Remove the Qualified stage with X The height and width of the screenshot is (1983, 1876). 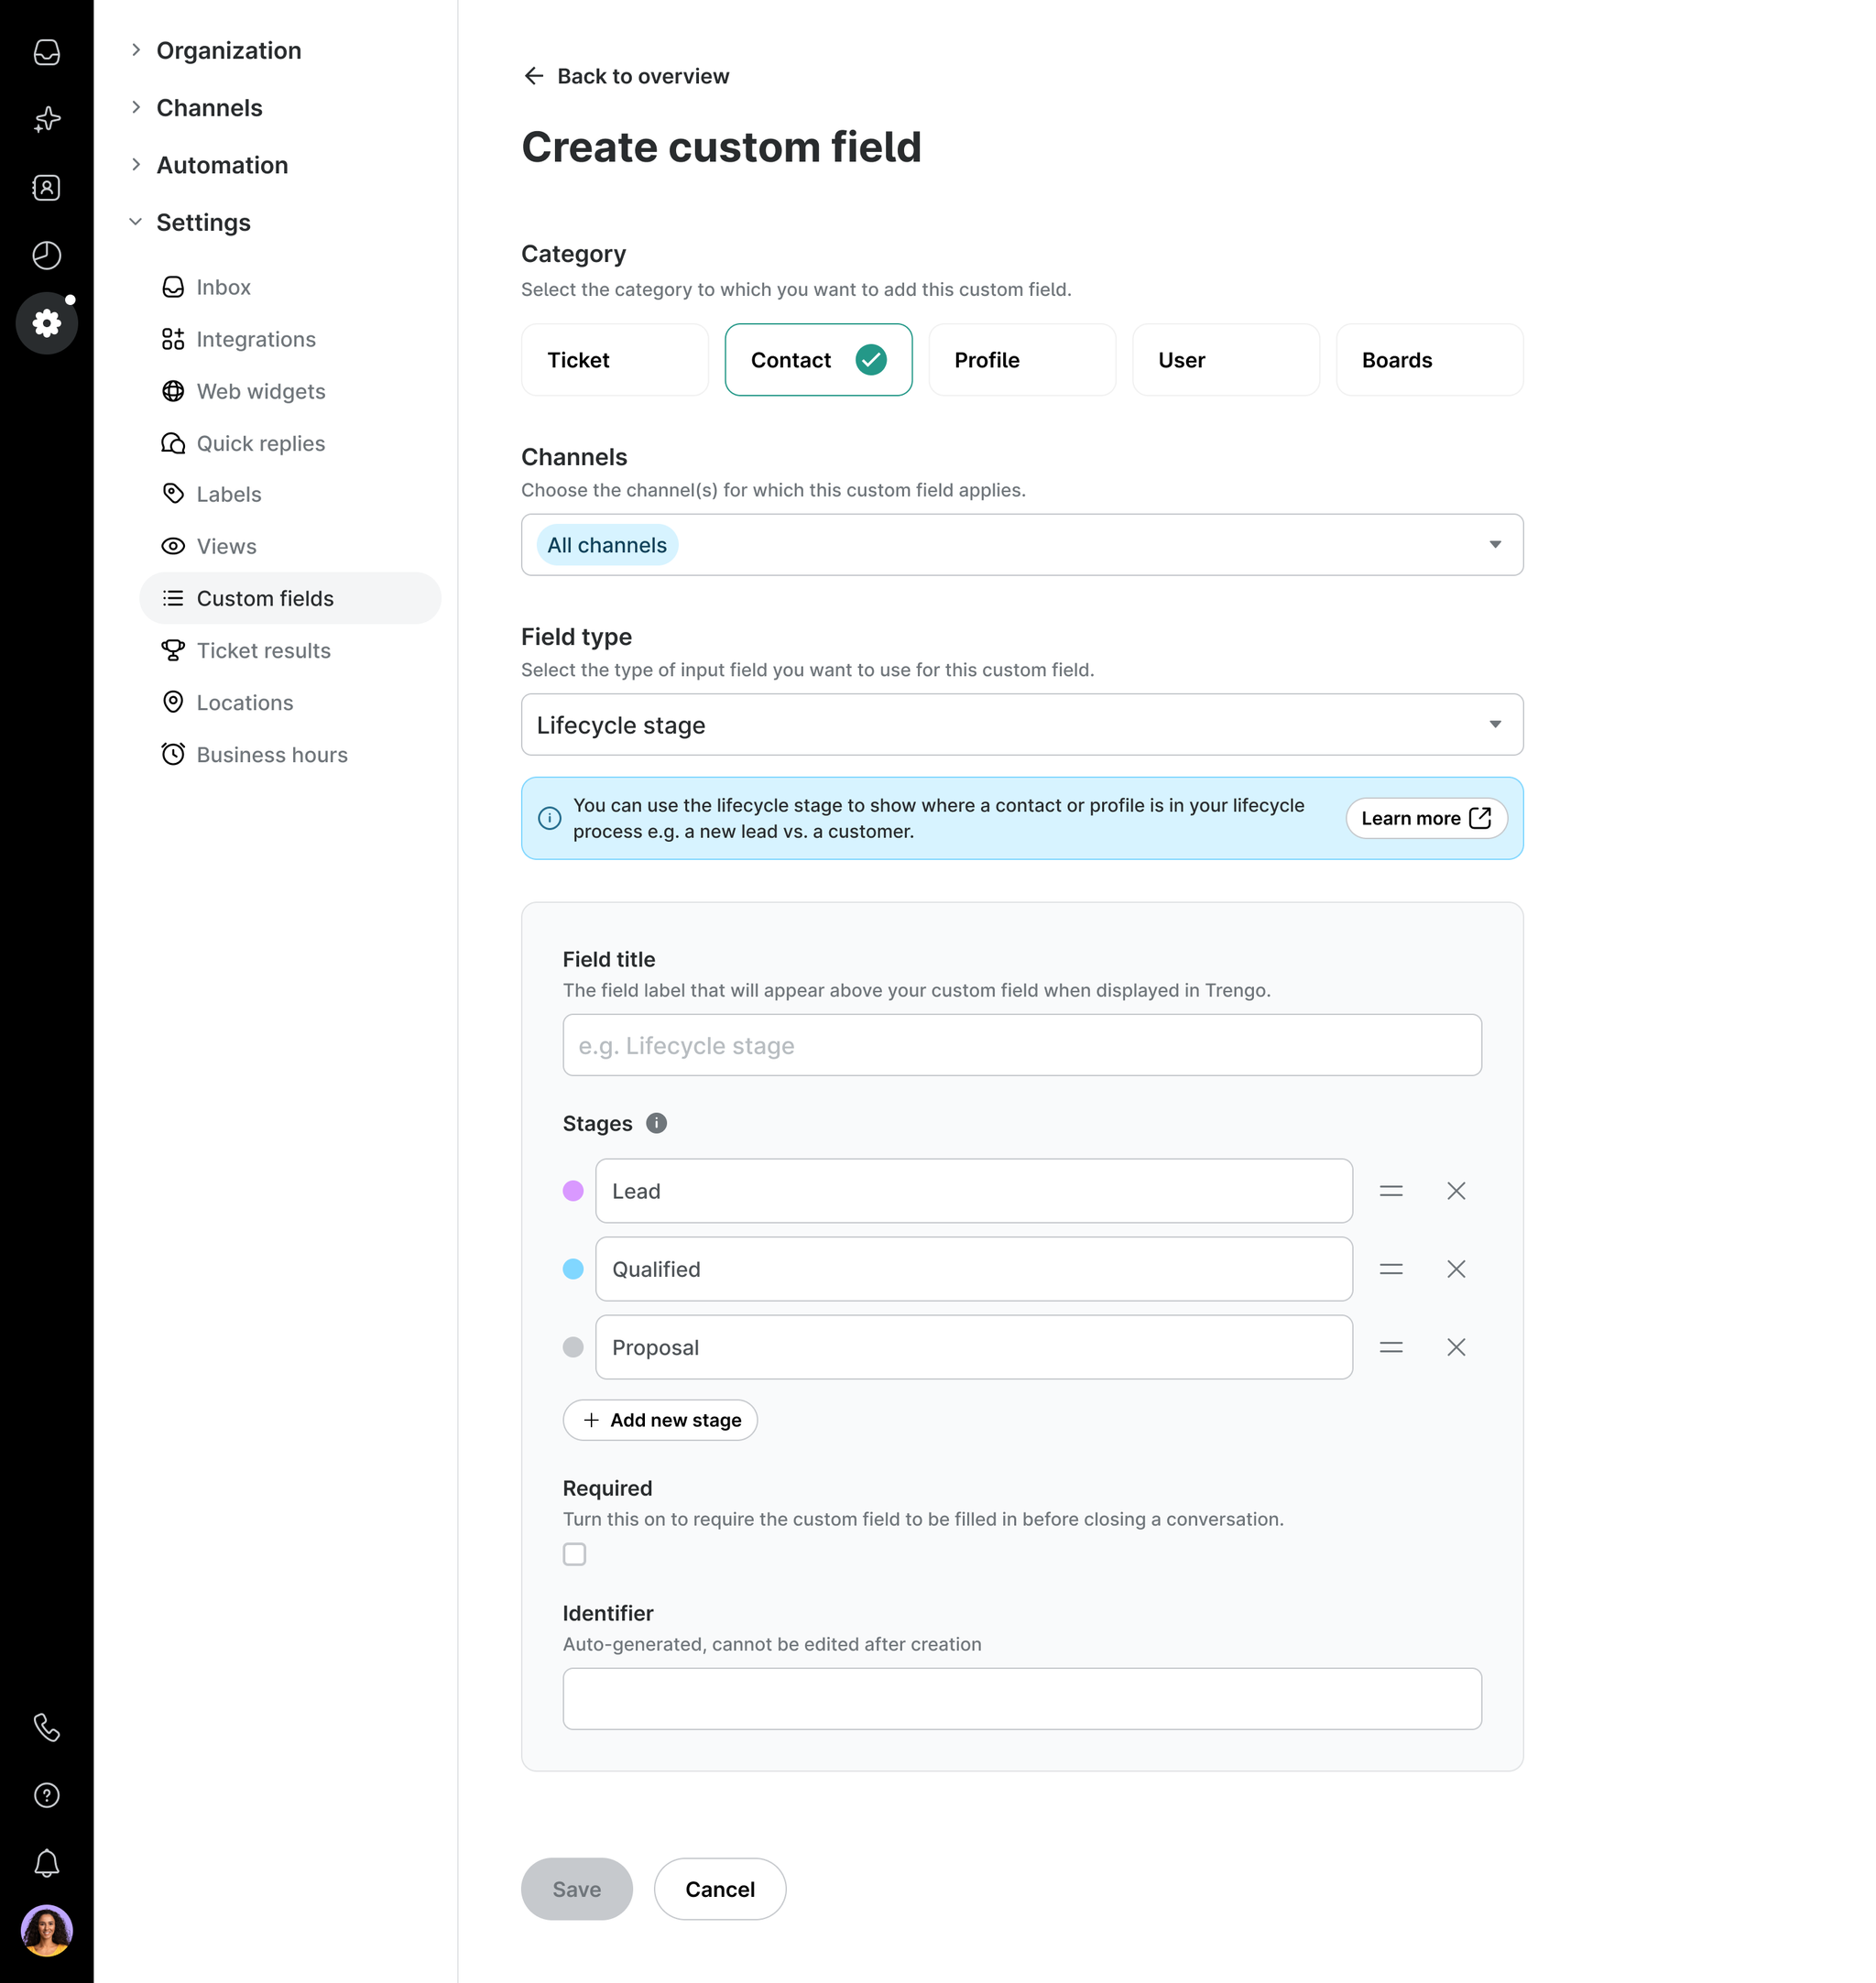pyautogui.click(x=1455, y=1269)
